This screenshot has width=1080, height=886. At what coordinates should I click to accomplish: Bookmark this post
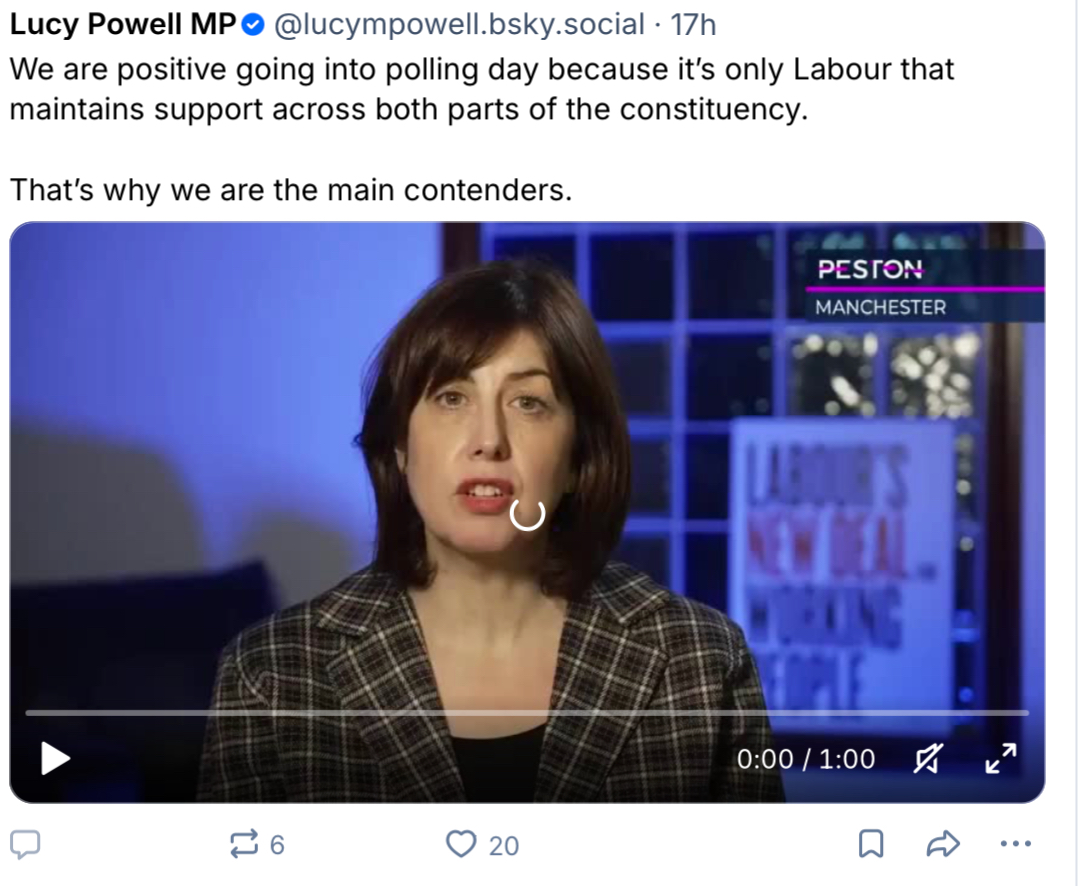[871, 845]
